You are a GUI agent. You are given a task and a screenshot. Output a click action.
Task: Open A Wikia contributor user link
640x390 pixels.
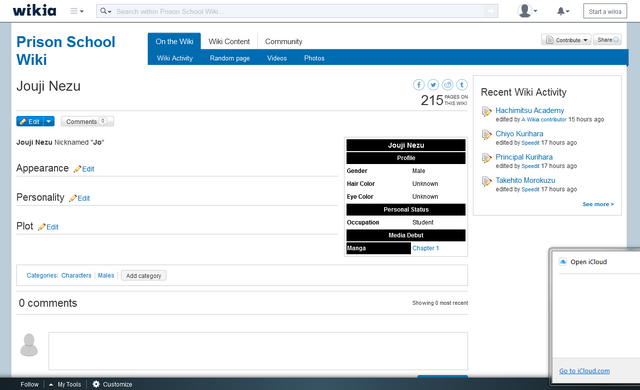[544, 120]
